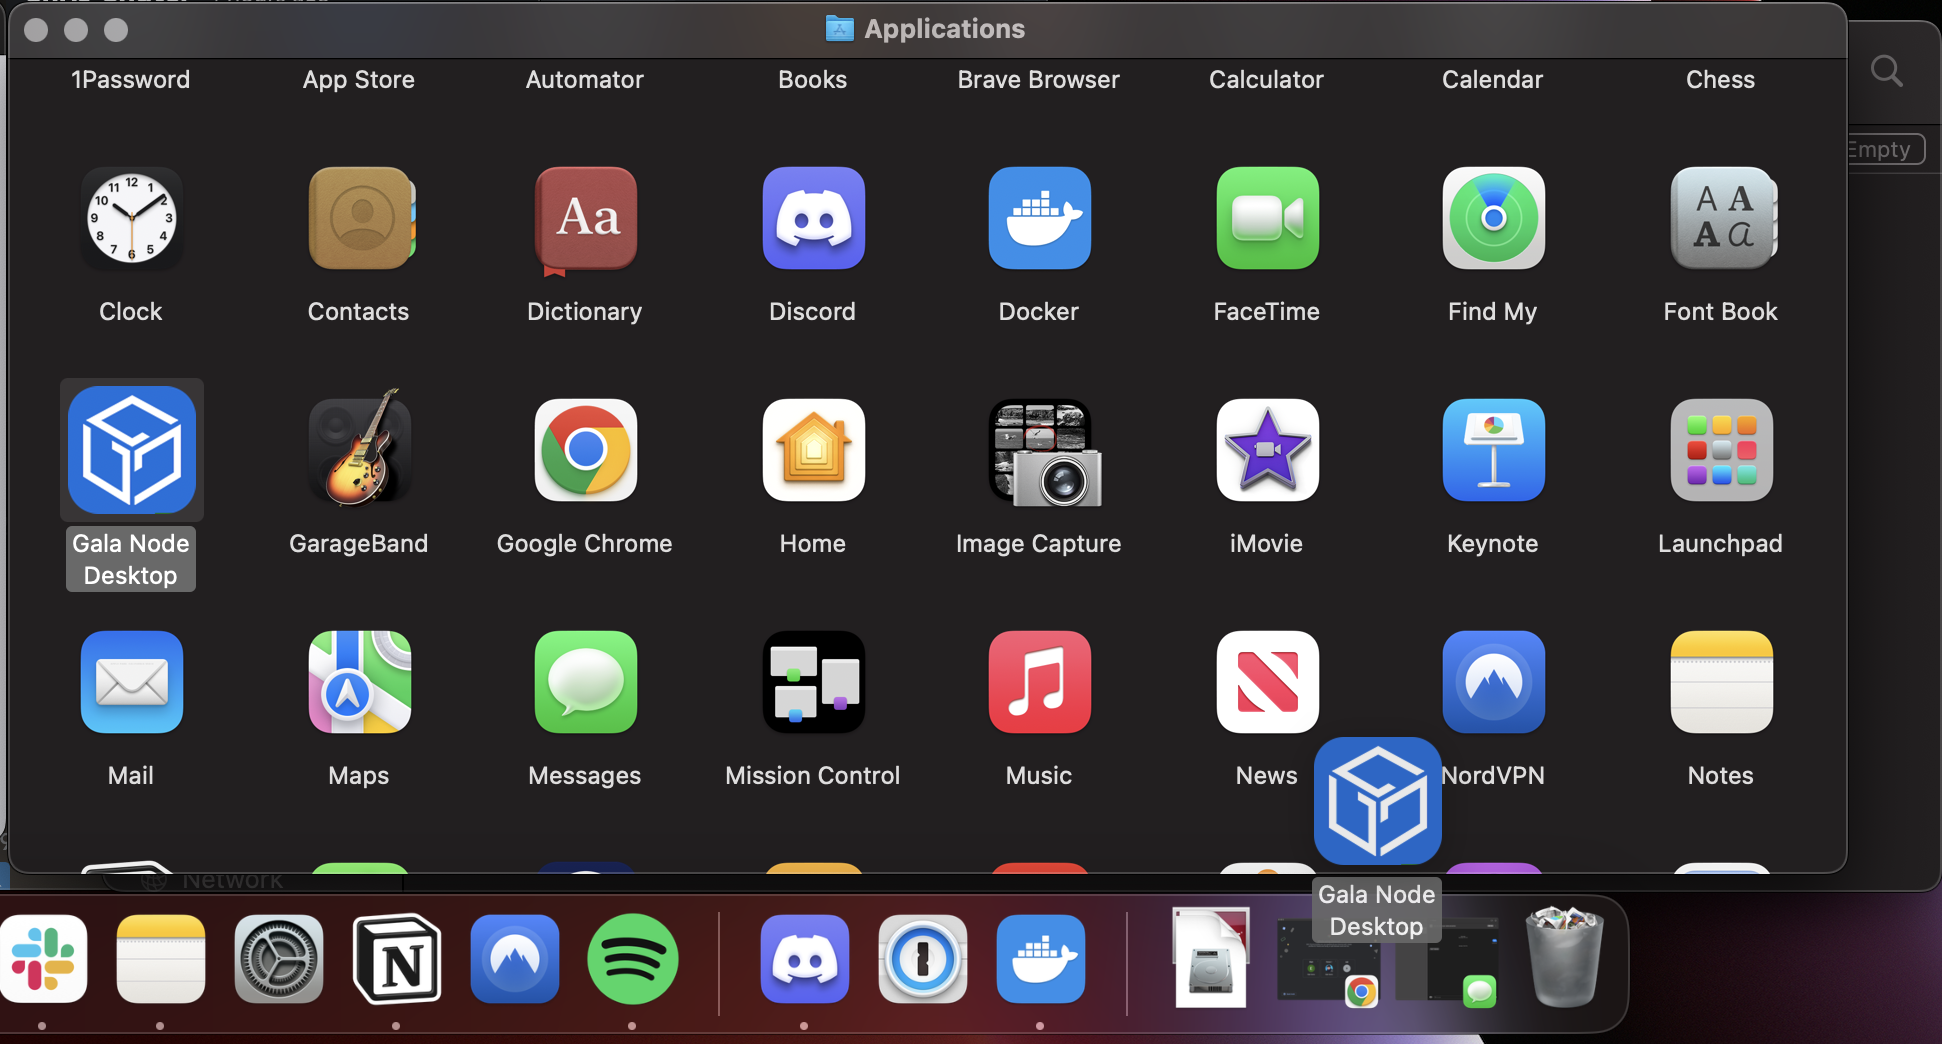Click the 1Password icon in the Dock
The image size is (1942, 1044).
pos(923,959)
